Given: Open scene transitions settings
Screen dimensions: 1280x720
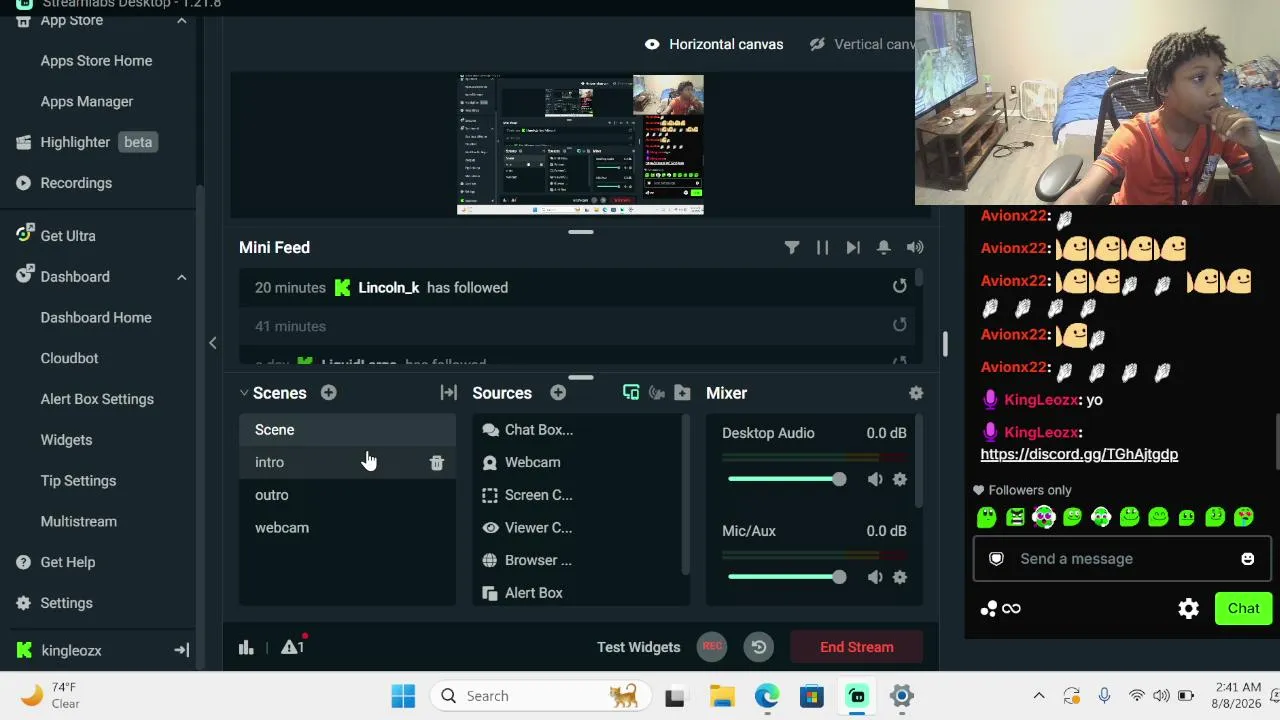Looking at the screenshot, I should click(448, 393).
